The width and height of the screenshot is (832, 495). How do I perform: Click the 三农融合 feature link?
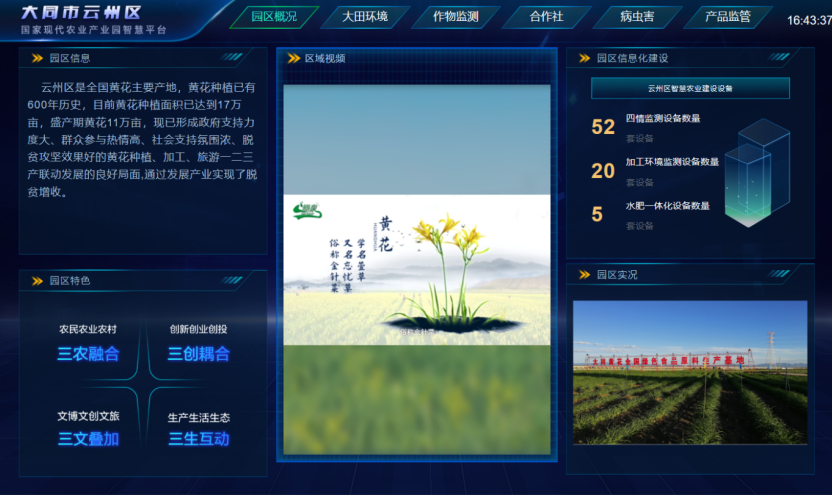(x=88, y=353)
